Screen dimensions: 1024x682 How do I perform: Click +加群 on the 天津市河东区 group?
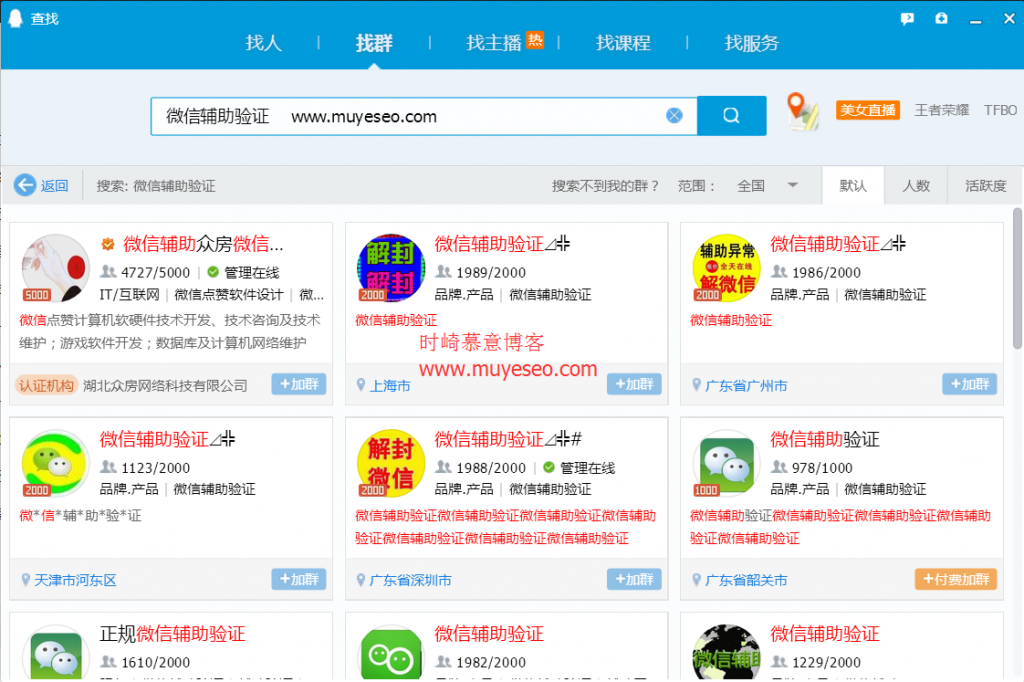(298, 579)
